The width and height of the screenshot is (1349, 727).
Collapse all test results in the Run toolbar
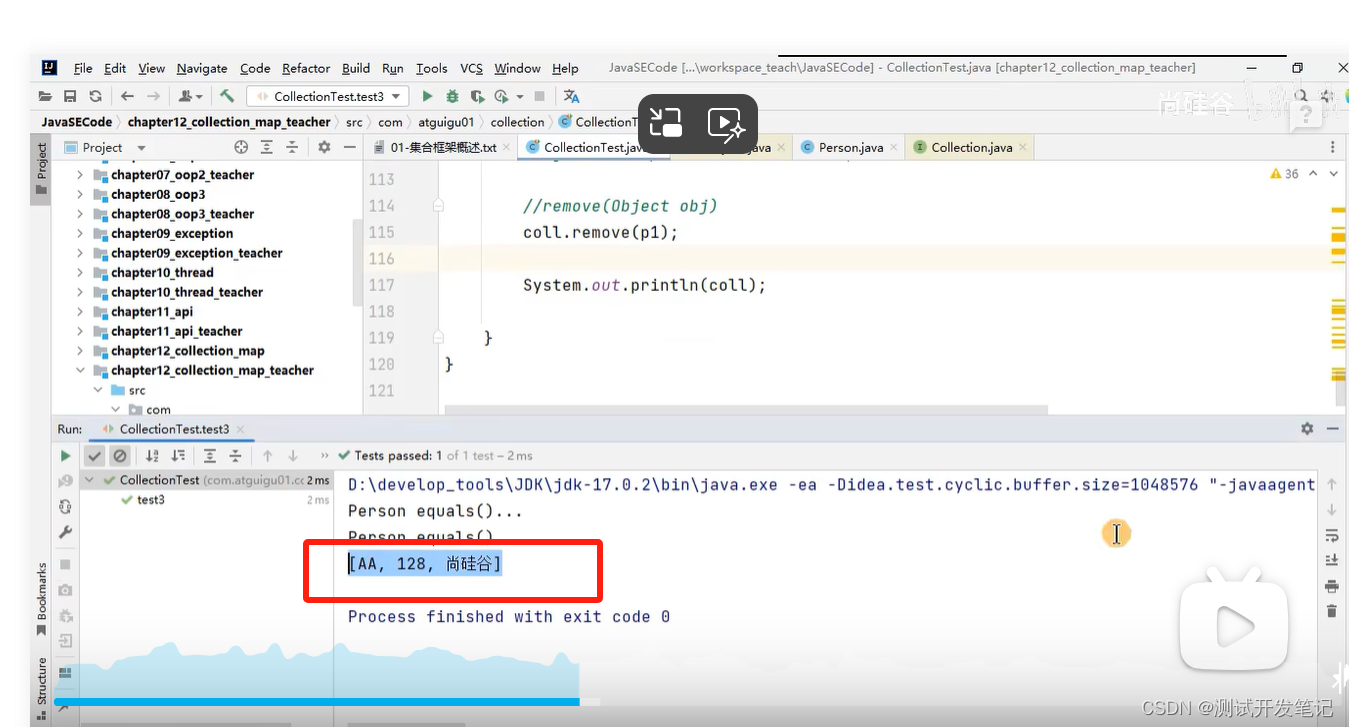click(x=235, y=455)
